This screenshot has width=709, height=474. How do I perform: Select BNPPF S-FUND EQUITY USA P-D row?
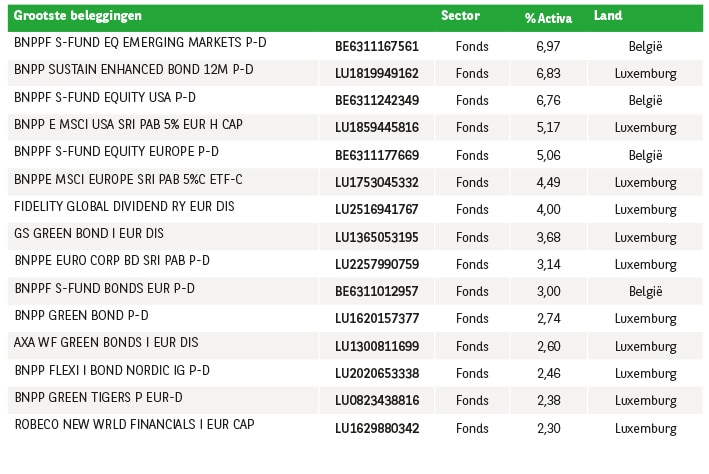(x=355, y=100)
